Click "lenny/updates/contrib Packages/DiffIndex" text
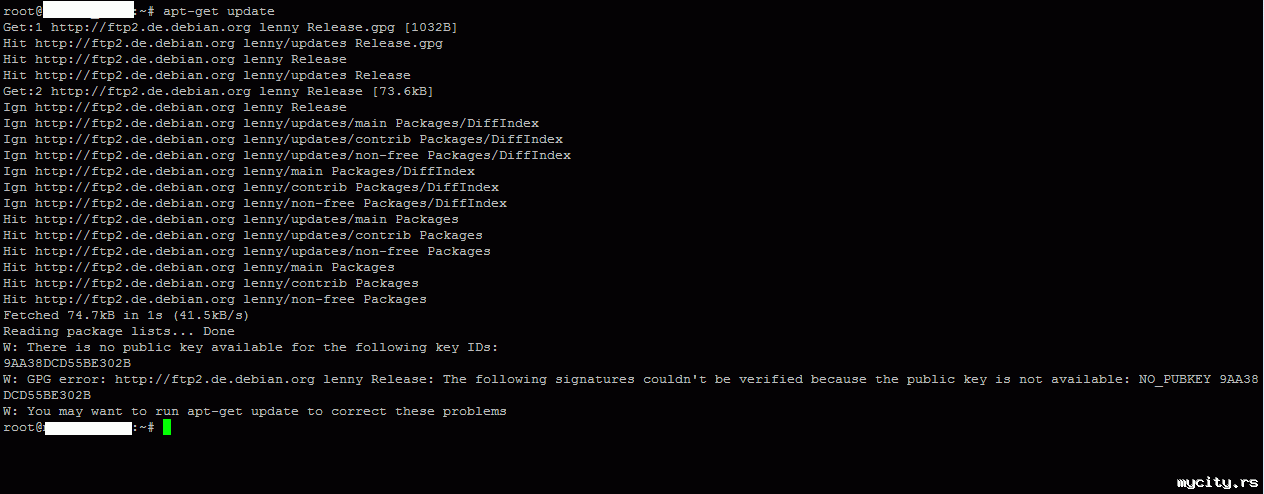Image resolution: width=1264 pixels, height=494 pixels. tap(402, 139)
